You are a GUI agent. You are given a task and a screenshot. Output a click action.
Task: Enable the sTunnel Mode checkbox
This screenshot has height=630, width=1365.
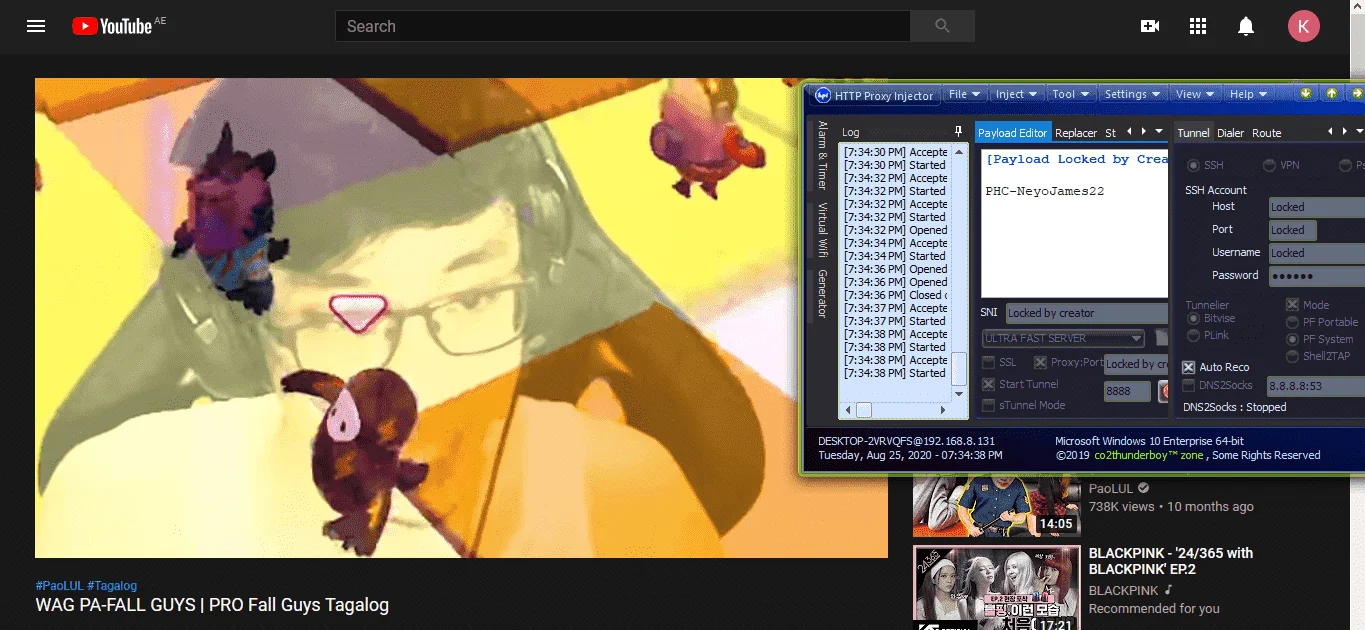(988, 405)
